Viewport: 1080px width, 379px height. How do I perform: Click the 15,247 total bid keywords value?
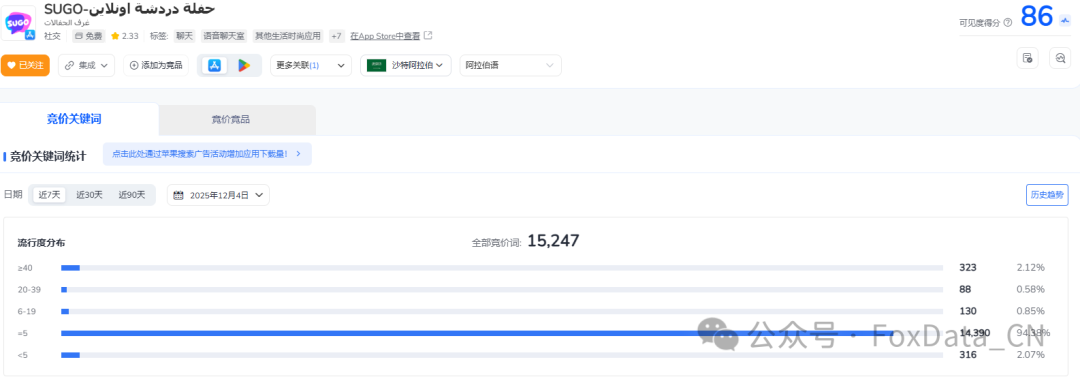[x=553, y=240]
